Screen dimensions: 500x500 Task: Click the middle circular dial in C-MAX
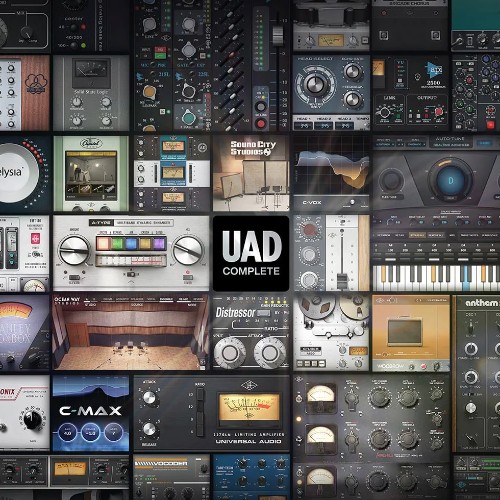90,433
